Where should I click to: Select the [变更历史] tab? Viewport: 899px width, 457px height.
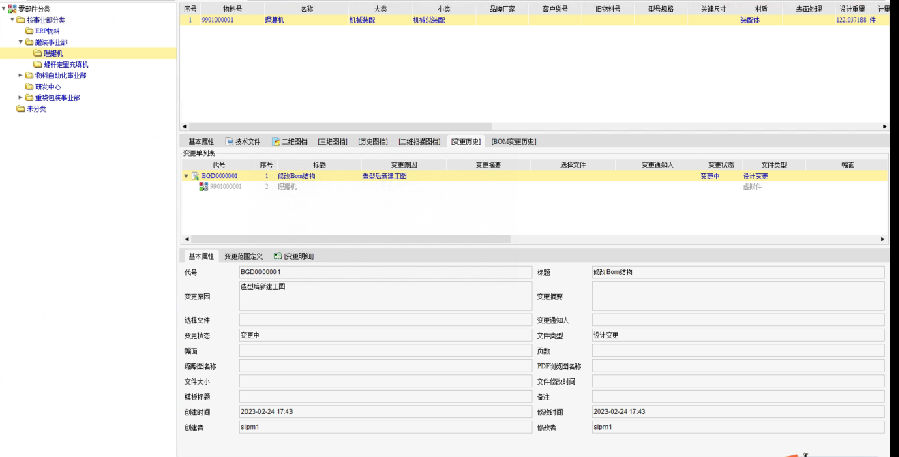[x=466, y=141]
